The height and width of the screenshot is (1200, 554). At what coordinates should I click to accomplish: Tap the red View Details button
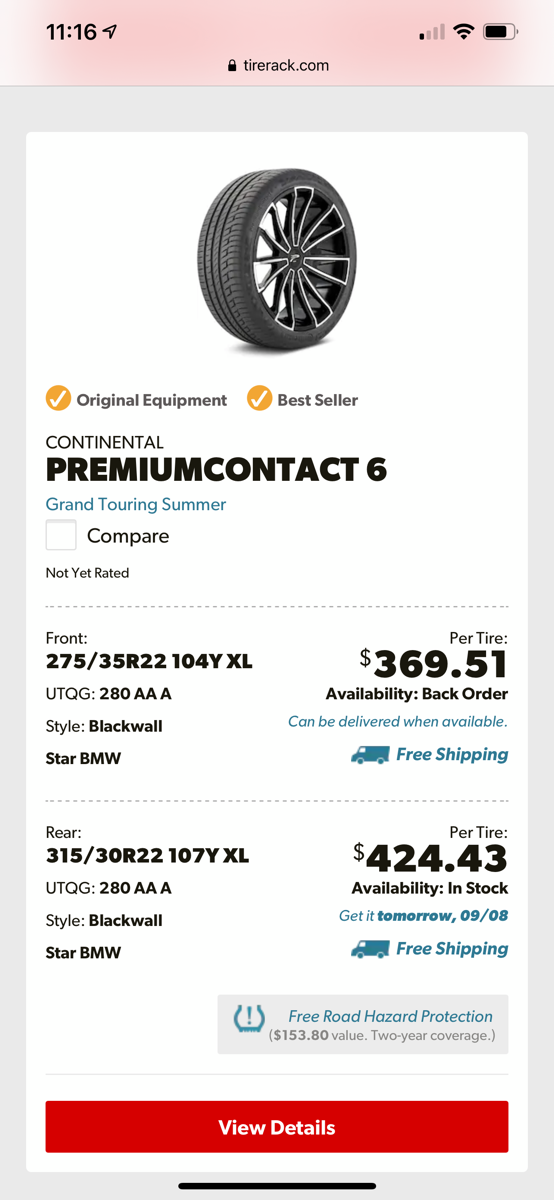coord(277,1127)
